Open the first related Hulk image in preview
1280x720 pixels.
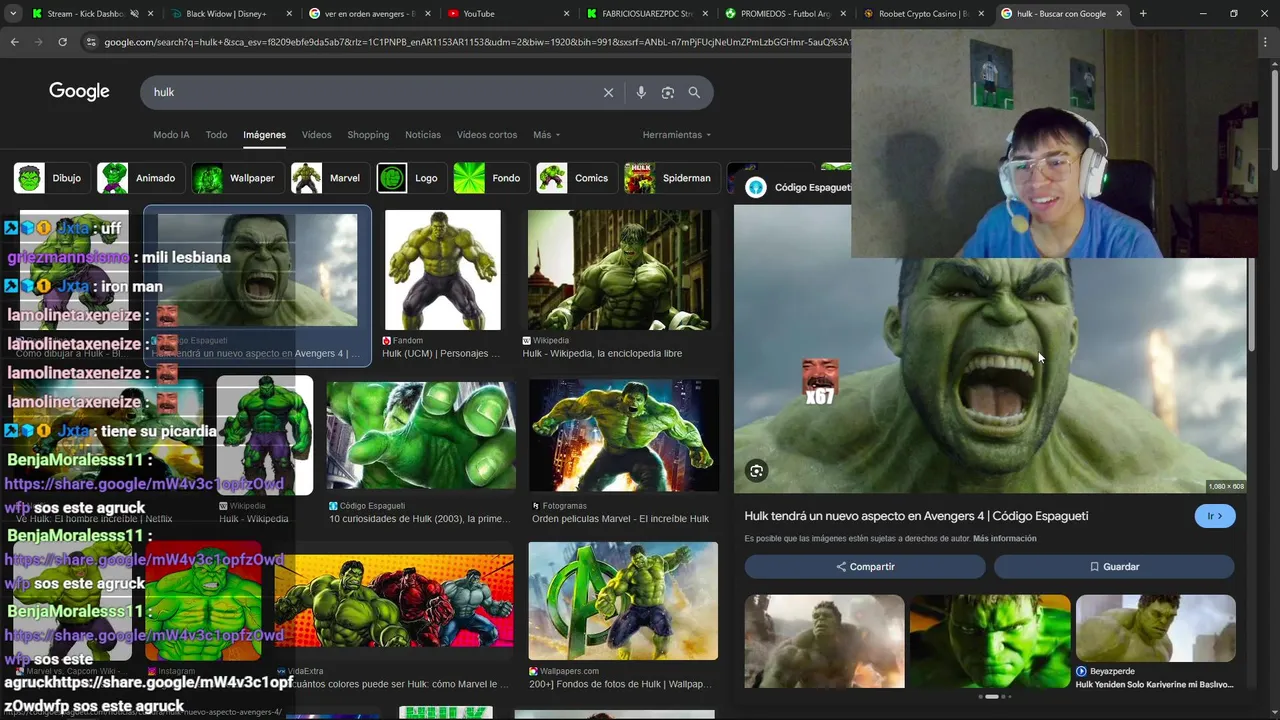click(824, 641)
